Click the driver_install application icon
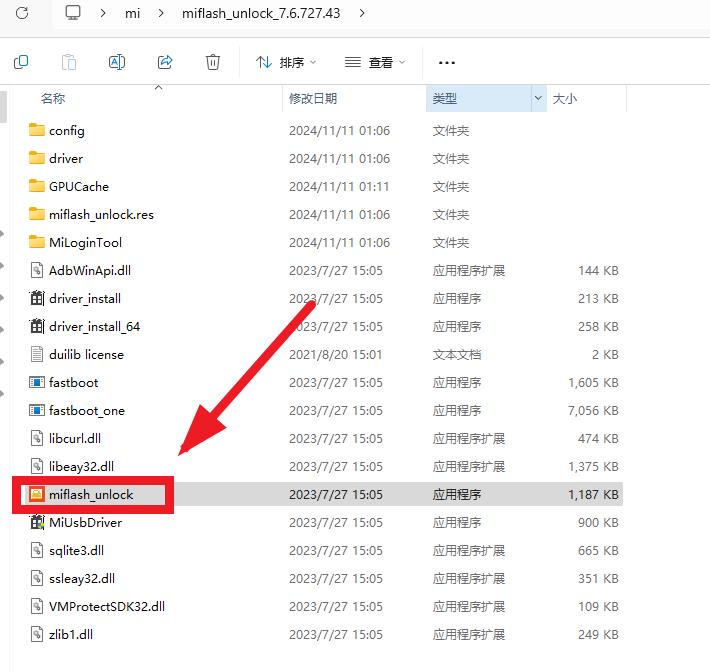The image size is (710, 672). tap(37, 298)
